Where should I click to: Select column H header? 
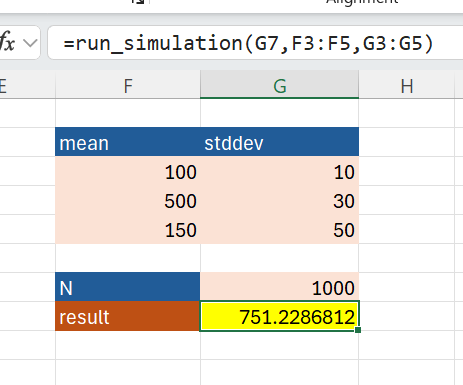click(407, 86)
